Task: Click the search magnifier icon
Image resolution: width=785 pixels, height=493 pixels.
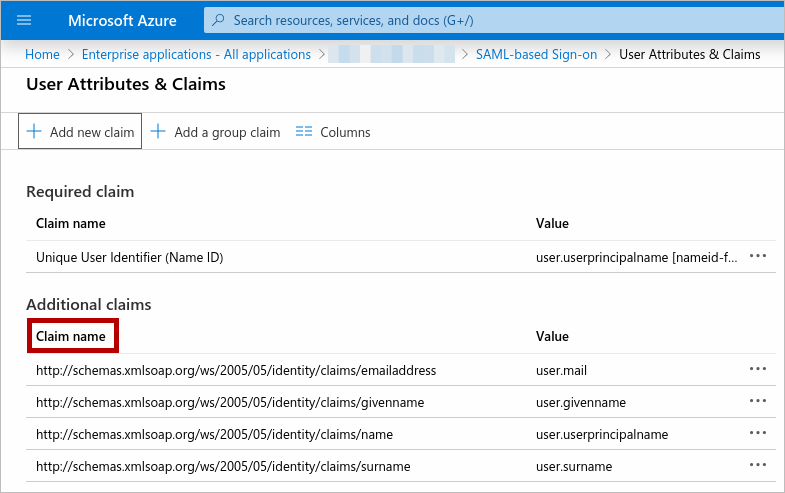Action: pyautogui.click(x=220, y=20)
